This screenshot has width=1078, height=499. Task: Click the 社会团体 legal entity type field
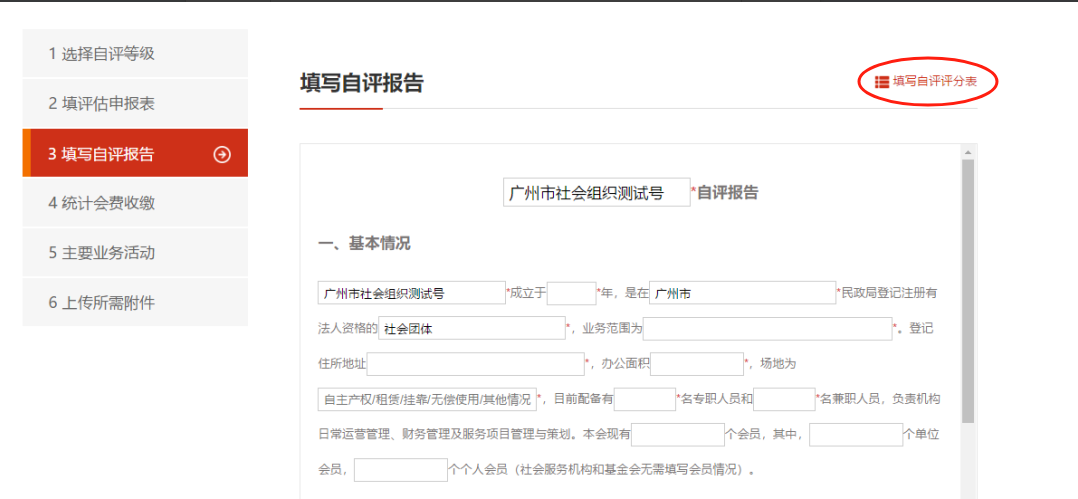[472, 329]
